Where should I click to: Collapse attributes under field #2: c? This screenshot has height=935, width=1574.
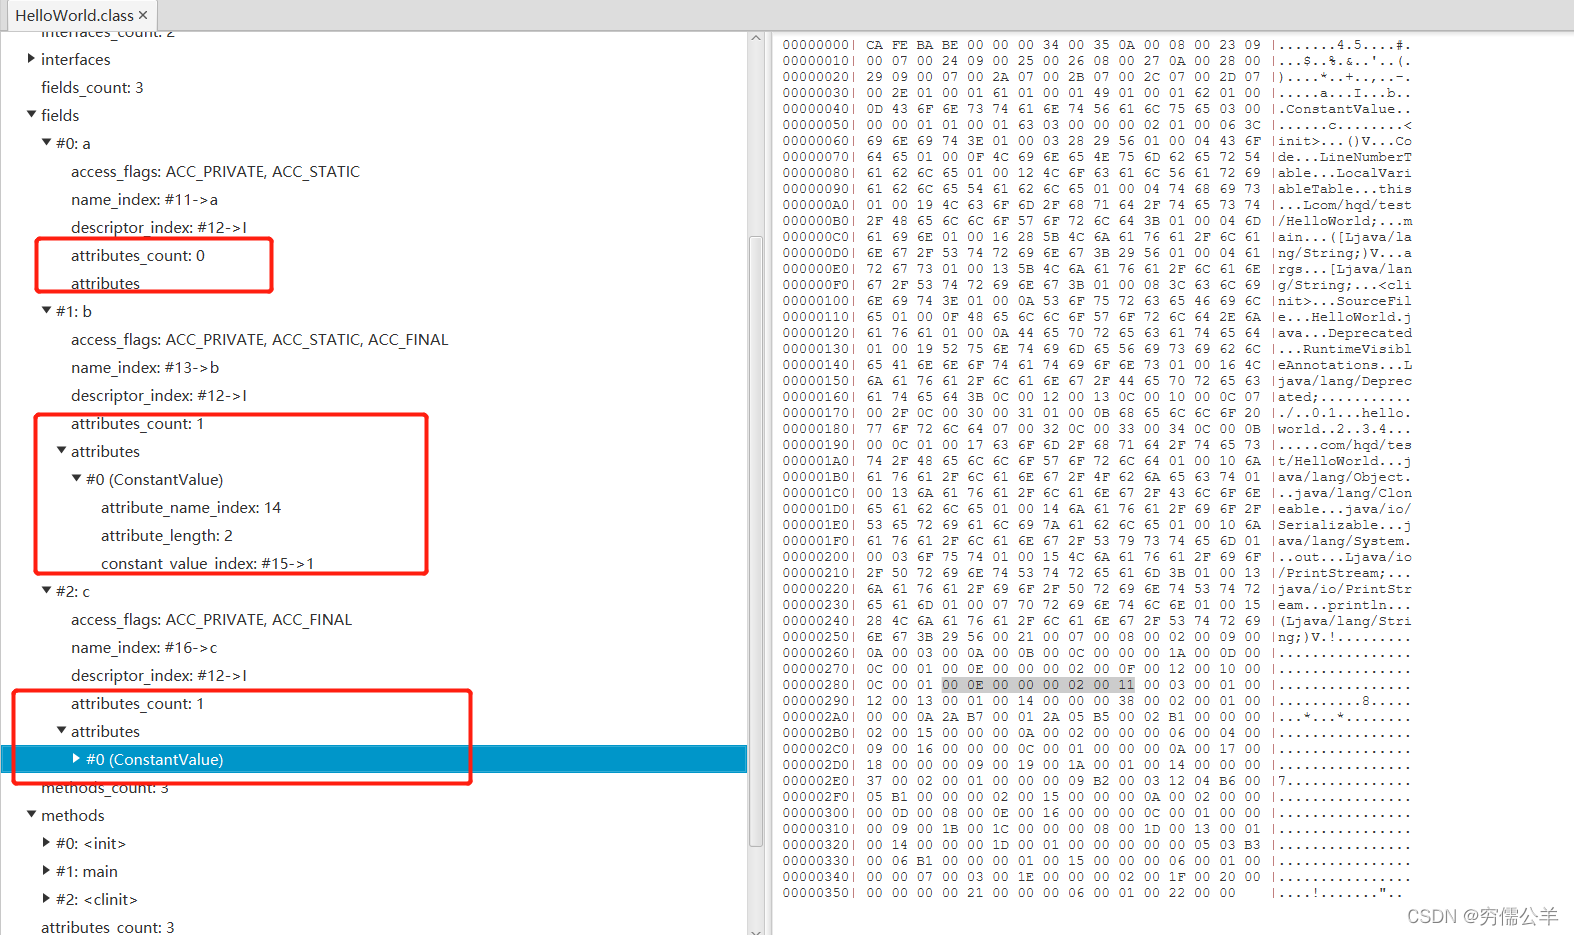pos(61,731)
